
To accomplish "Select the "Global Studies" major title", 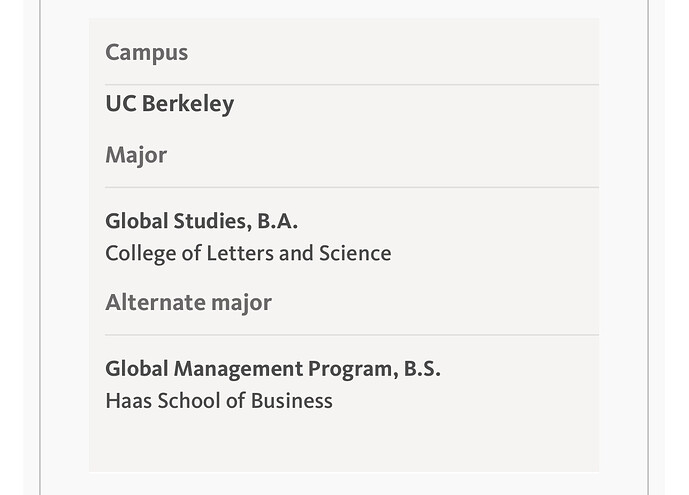I will 176,221.
